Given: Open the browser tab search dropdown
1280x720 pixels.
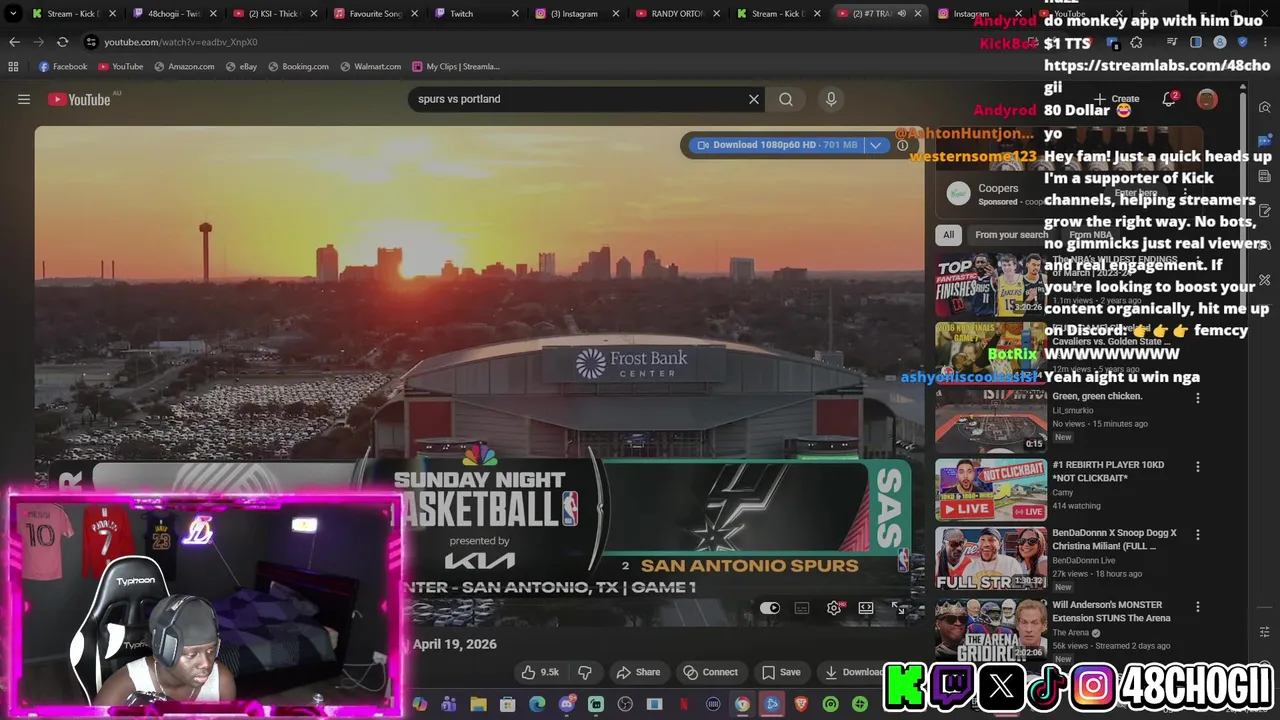Looking at the screenshot, I should [x=13, y=14].
